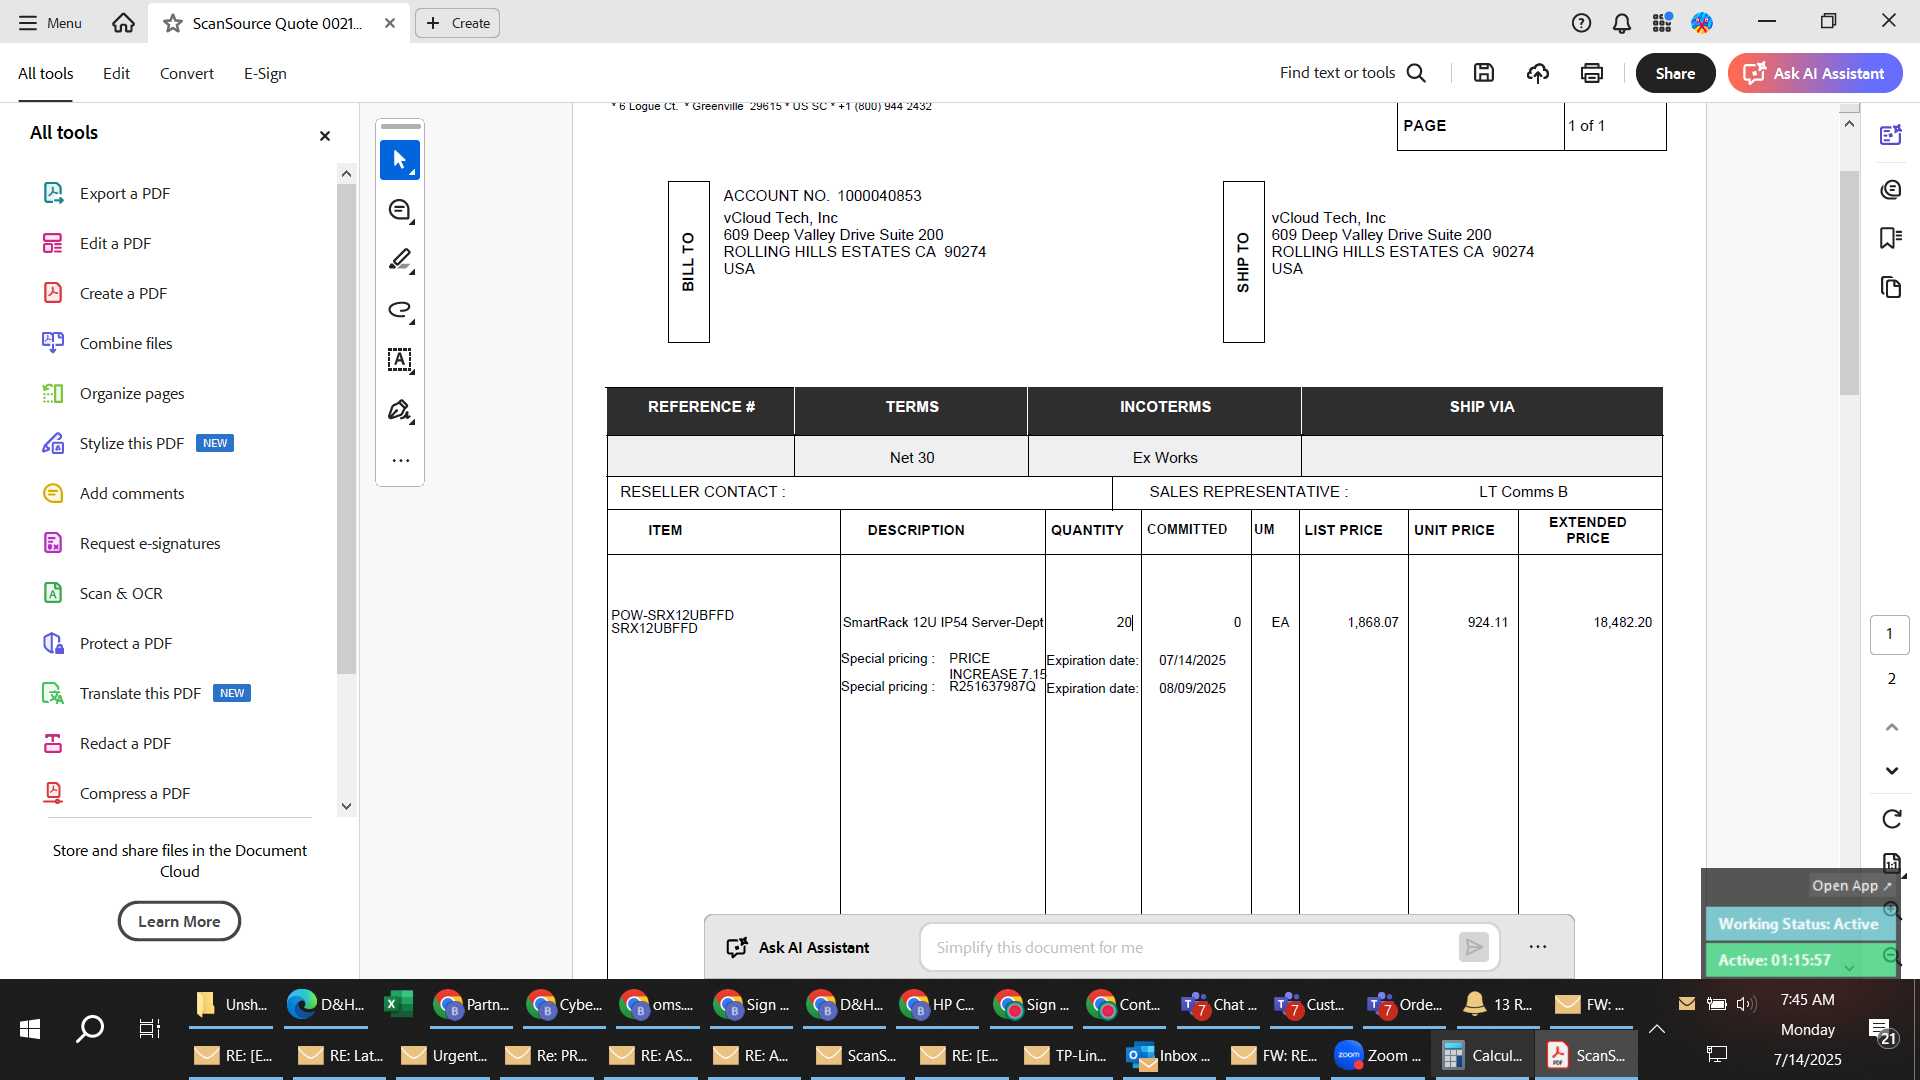This screenshot has width=1920, height=1080.
Task: Close the ScanSource Quote tab
Action: (x=390, y=23)
